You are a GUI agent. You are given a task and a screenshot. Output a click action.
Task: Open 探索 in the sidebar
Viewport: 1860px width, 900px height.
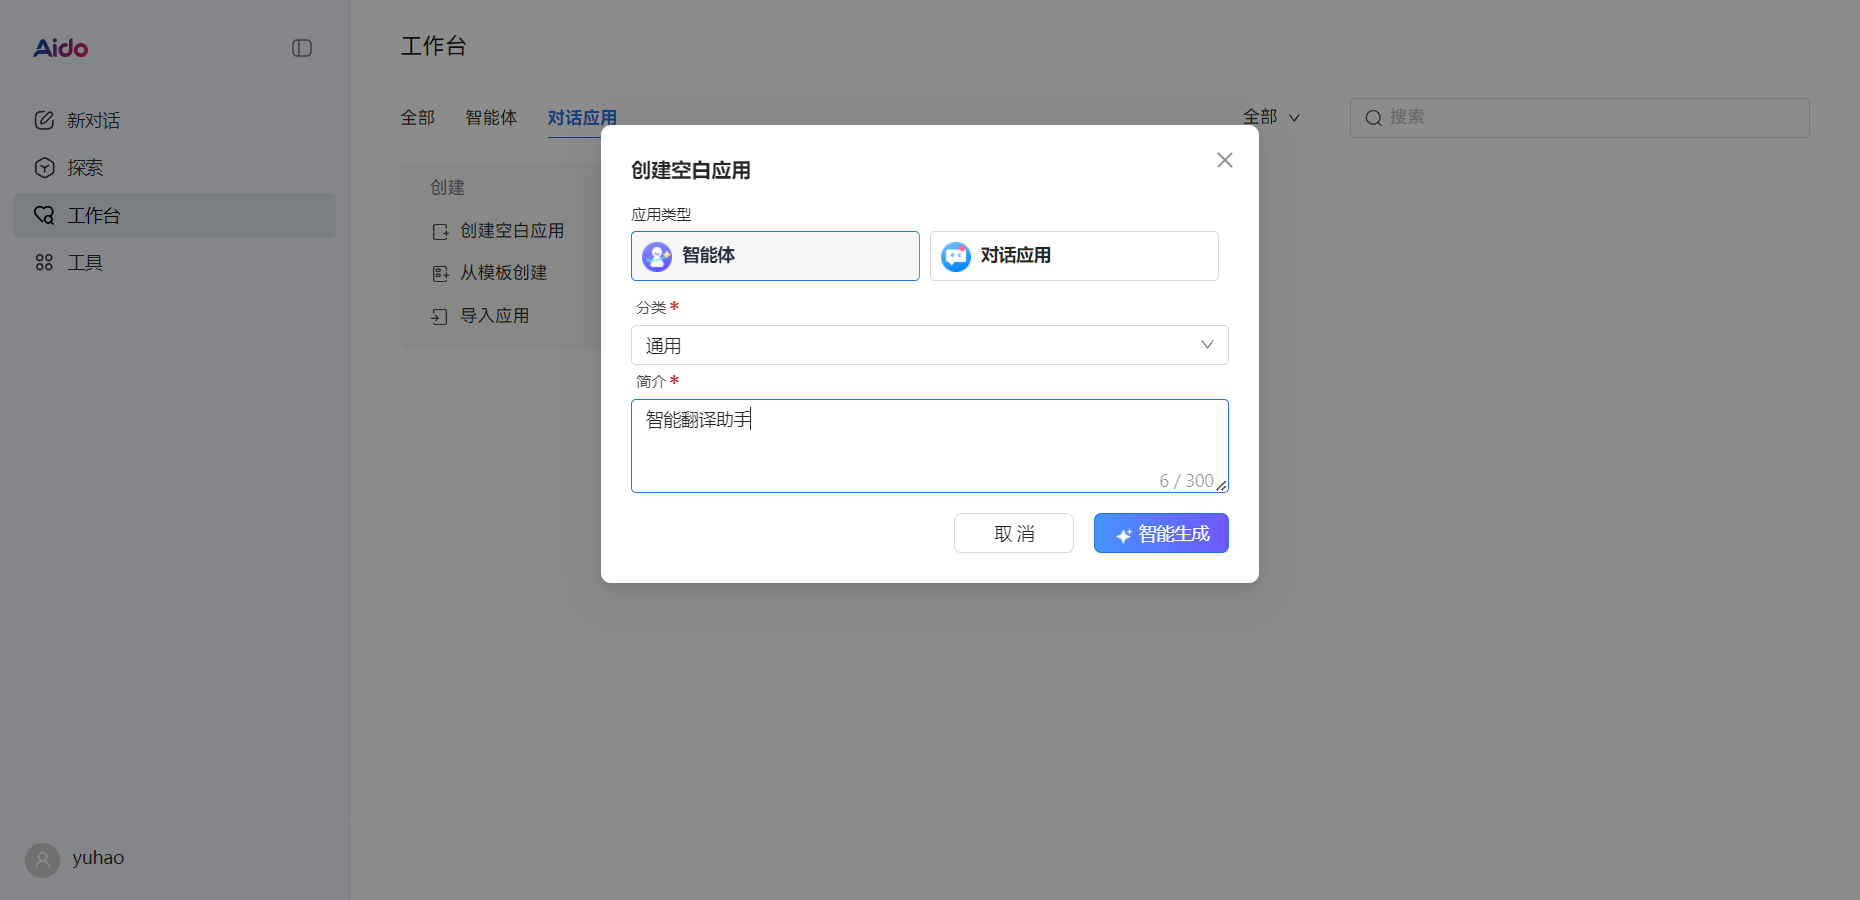pos(84,167)
